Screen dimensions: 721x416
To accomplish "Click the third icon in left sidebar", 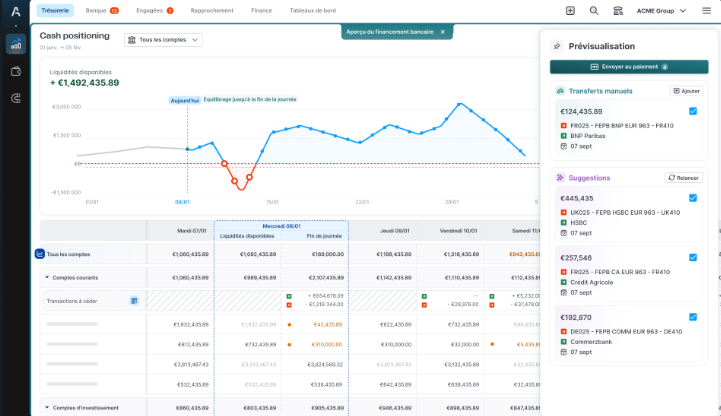I will click(x=15, y=98).
